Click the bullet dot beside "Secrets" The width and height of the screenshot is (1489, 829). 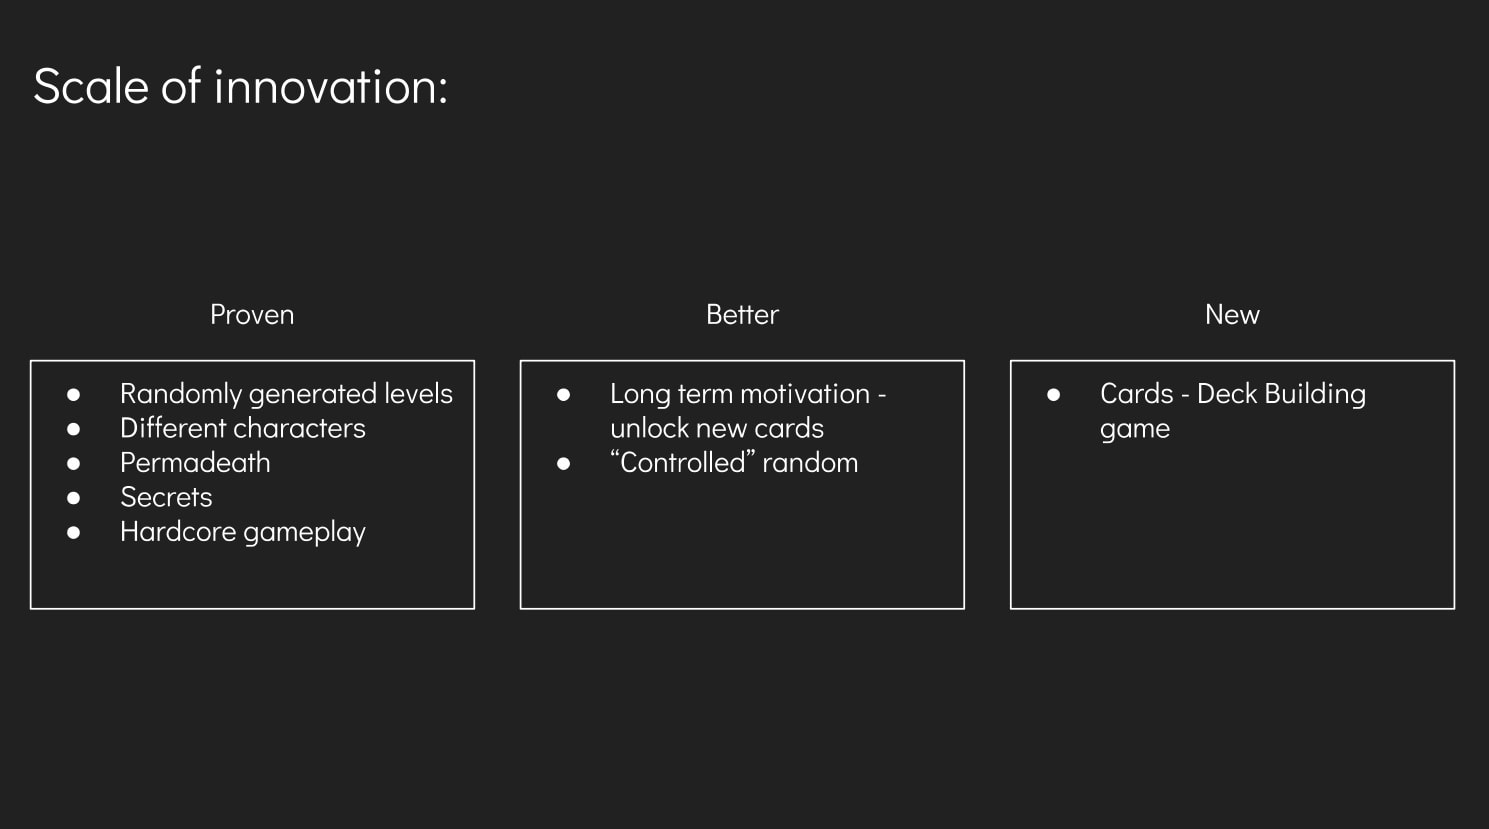click(x=73, y=498)
